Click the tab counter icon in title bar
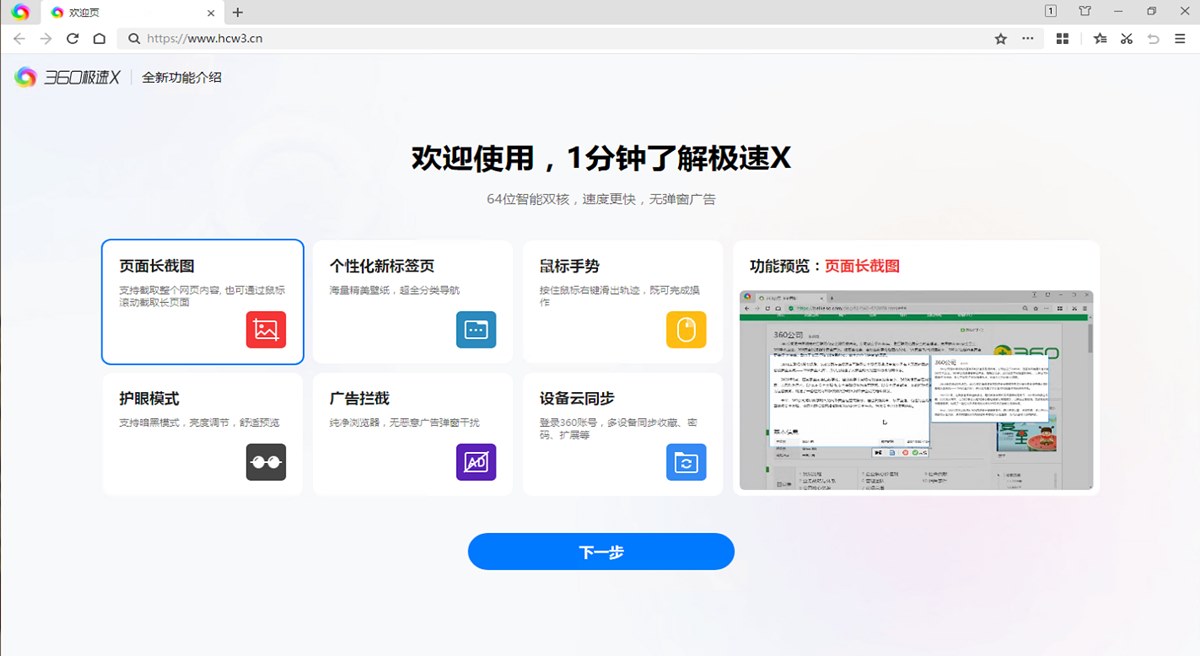The height and width of the screenshot is (656, 1200). (x=1051, y=11)
